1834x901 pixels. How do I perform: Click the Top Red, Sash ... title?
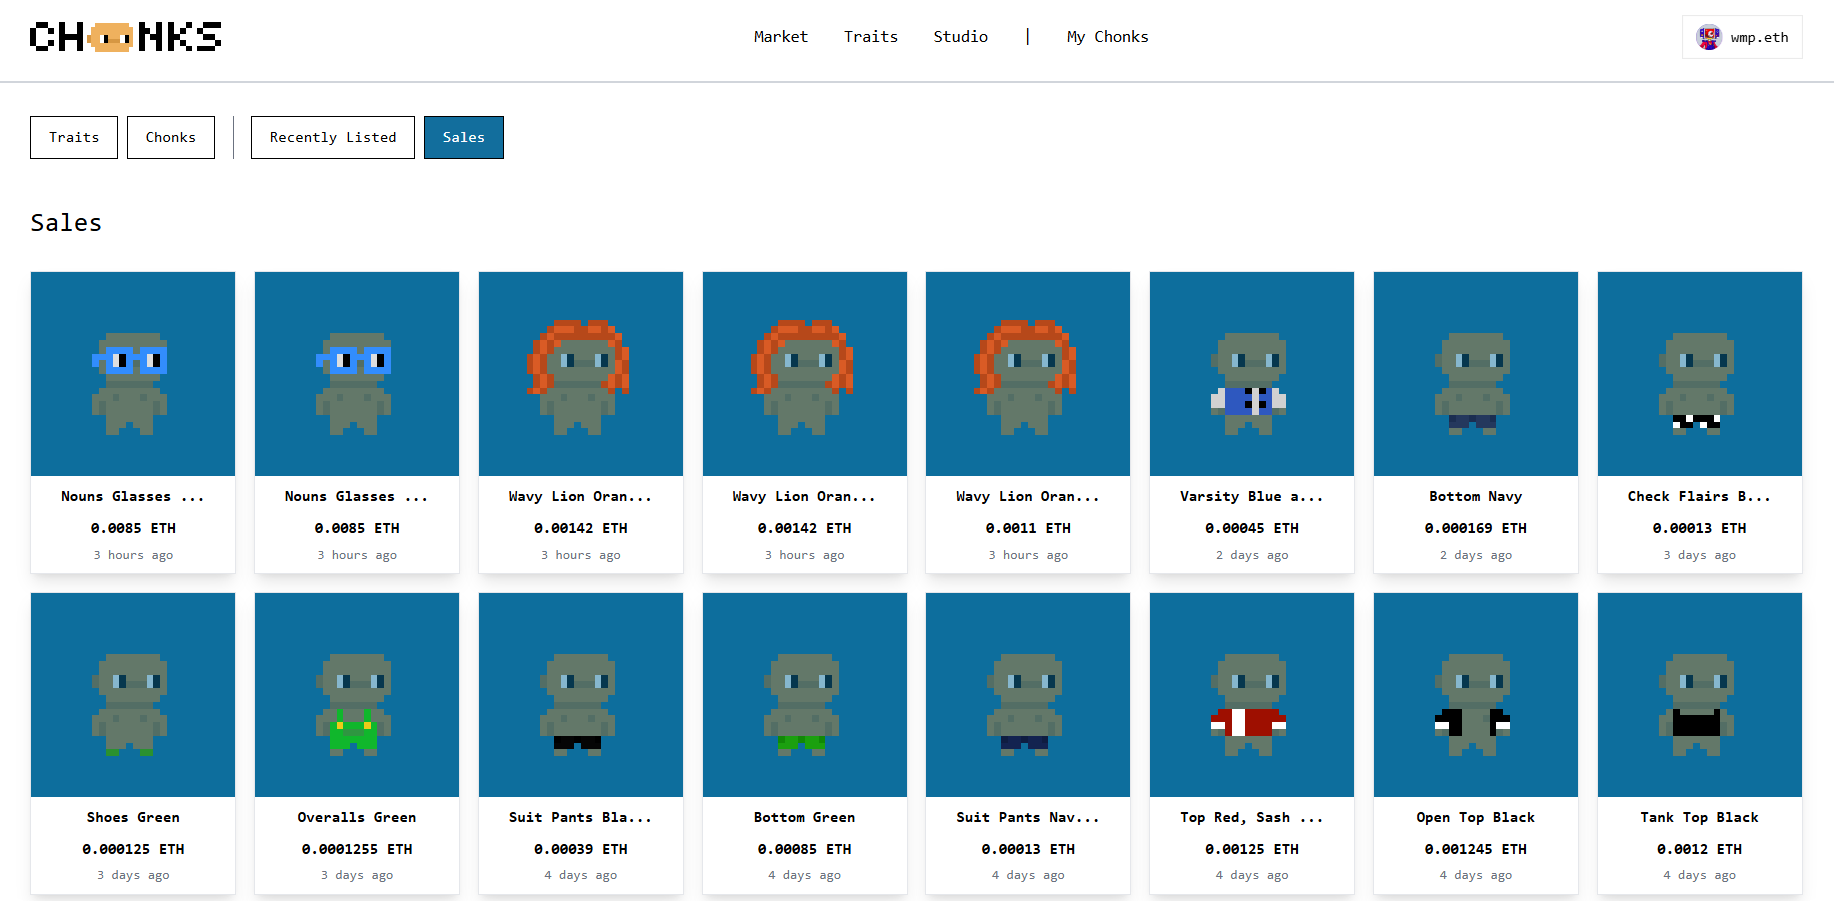[1252, 818]
